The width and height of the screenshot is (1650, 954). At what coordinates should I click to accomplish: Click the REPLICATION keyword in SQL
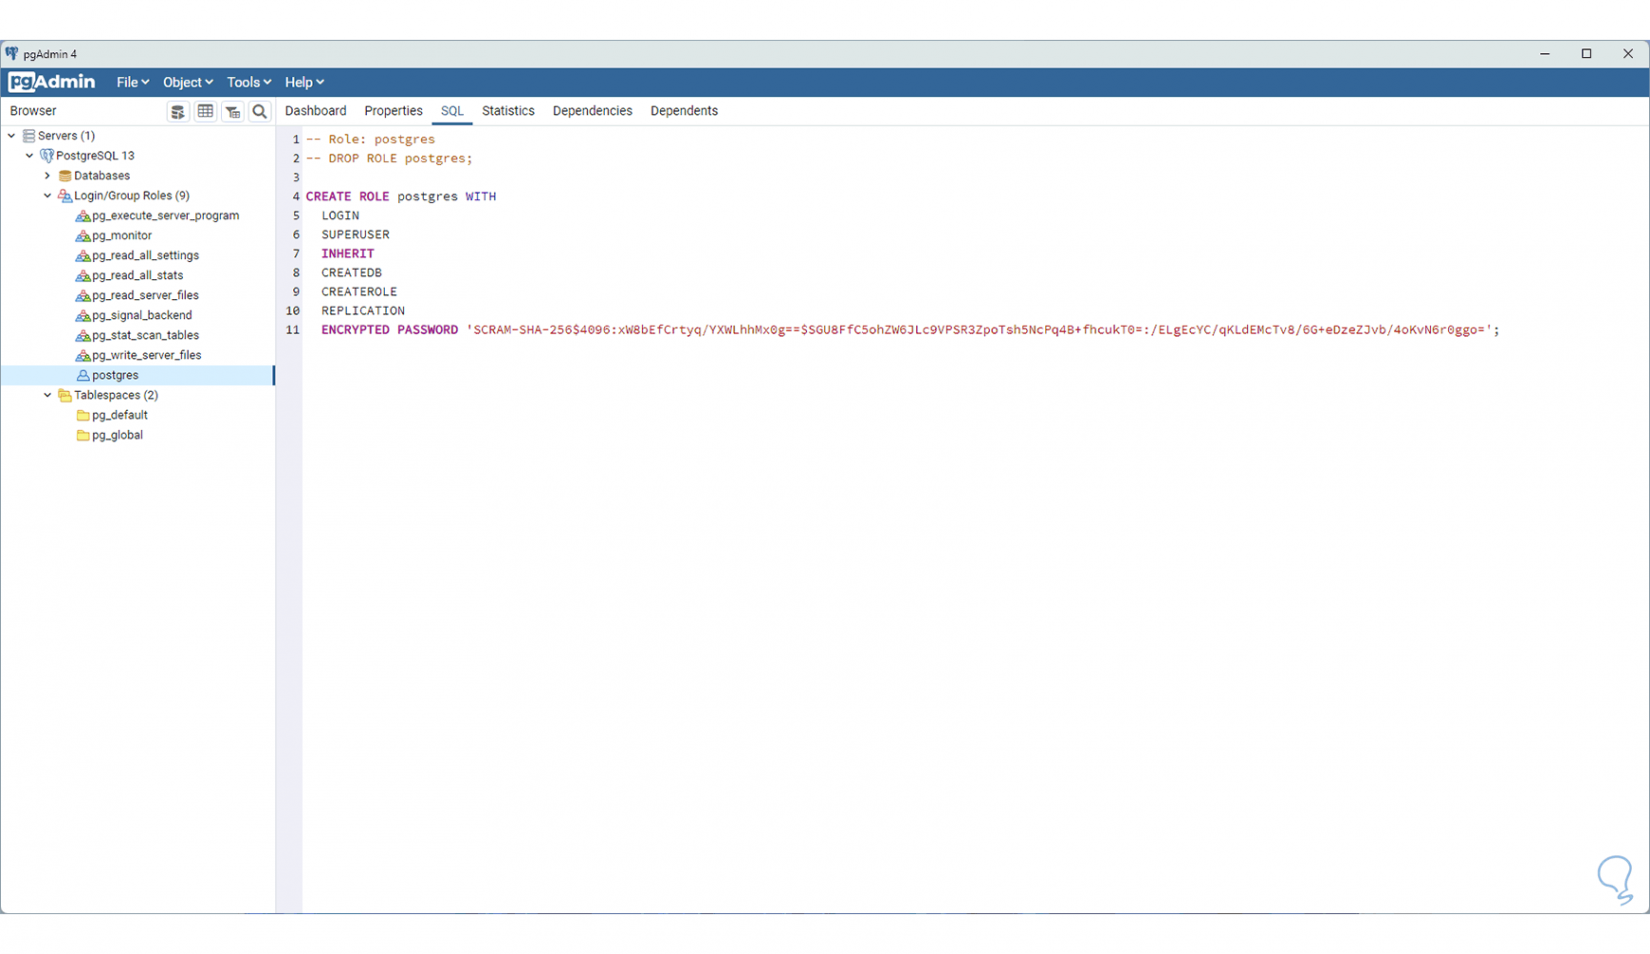(x=363, y=311)
